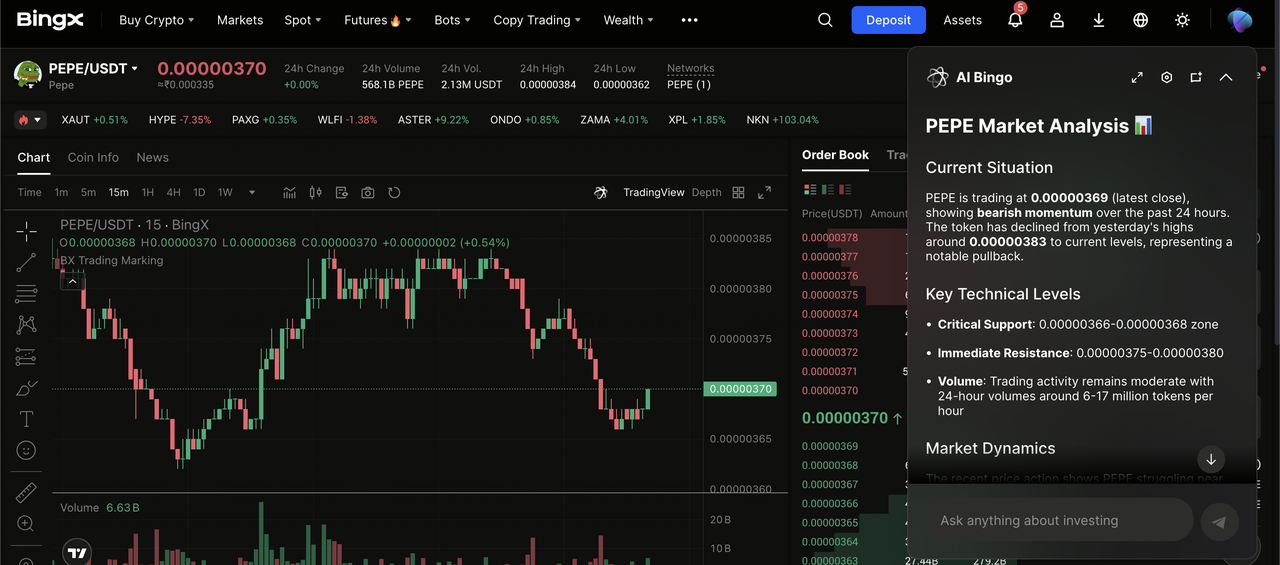Viewport: 1280px width, 565px height.
Task: Pick the brush drawing tool
Action: point(26,388)
